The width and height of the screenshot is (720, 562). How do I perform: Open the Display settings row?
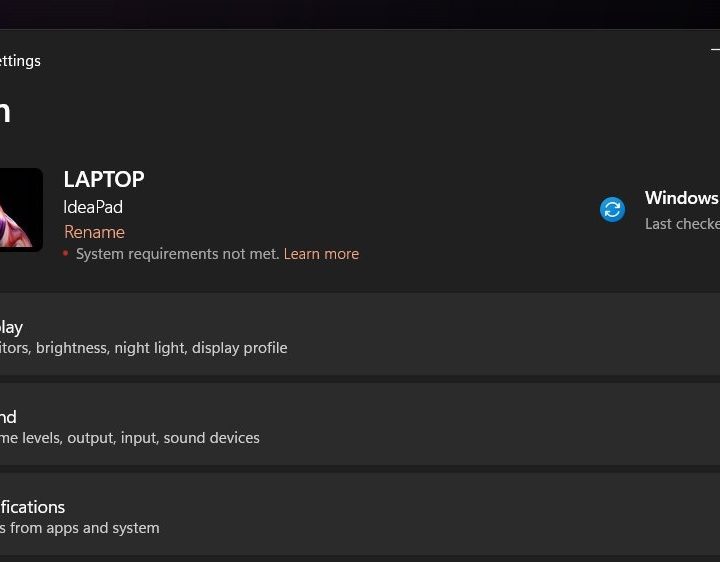coord(360,334)
